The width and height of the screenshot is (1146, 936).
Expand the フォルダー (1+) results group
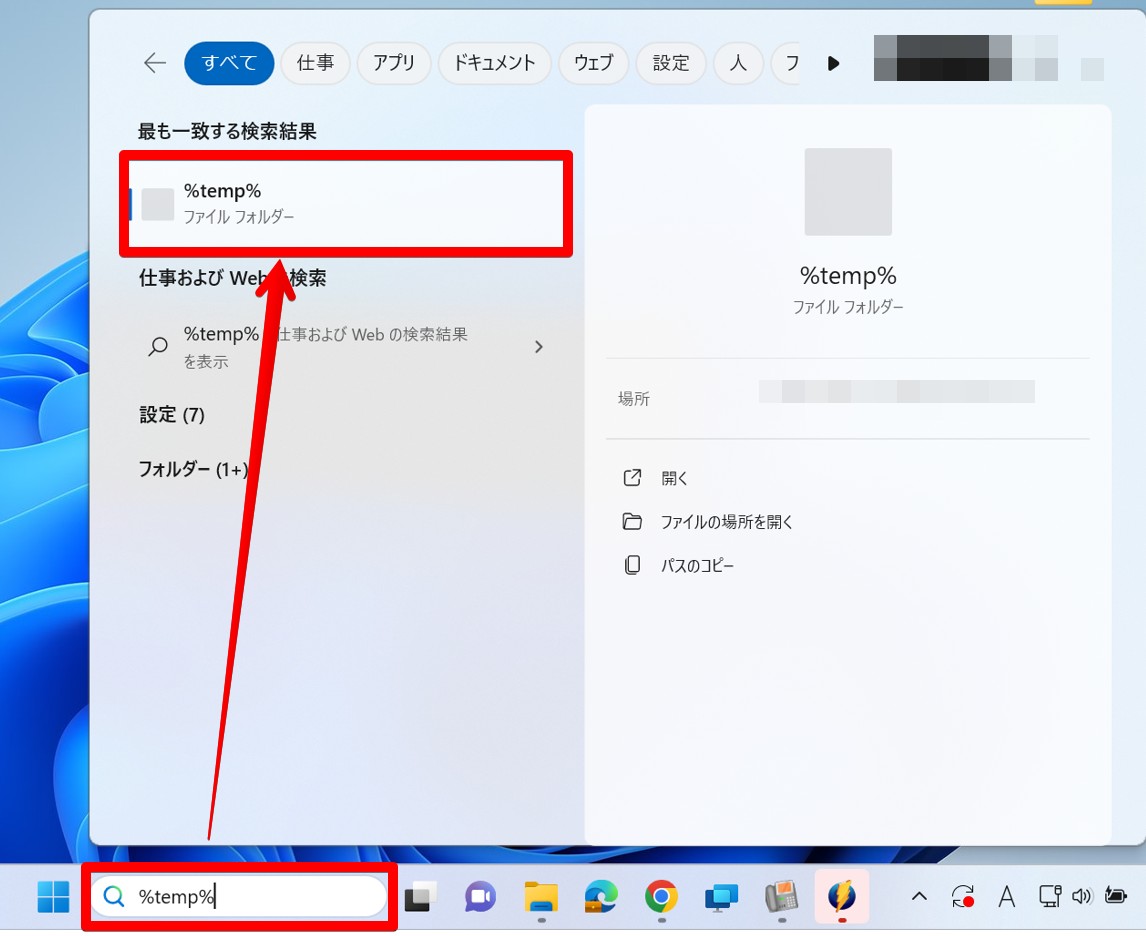pos(194,469)
